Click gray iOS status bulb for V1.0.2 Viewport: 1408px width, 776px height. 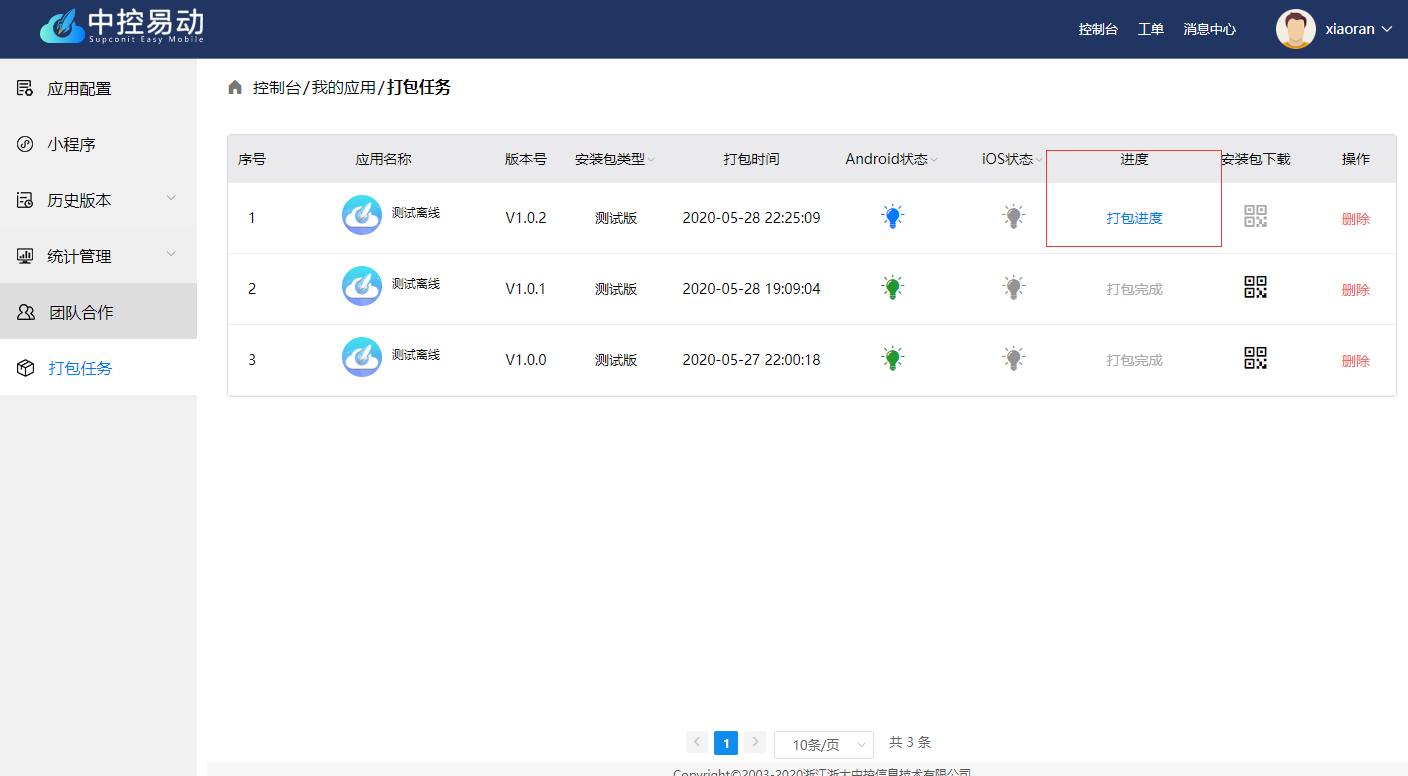click(x=1014, y=216)
